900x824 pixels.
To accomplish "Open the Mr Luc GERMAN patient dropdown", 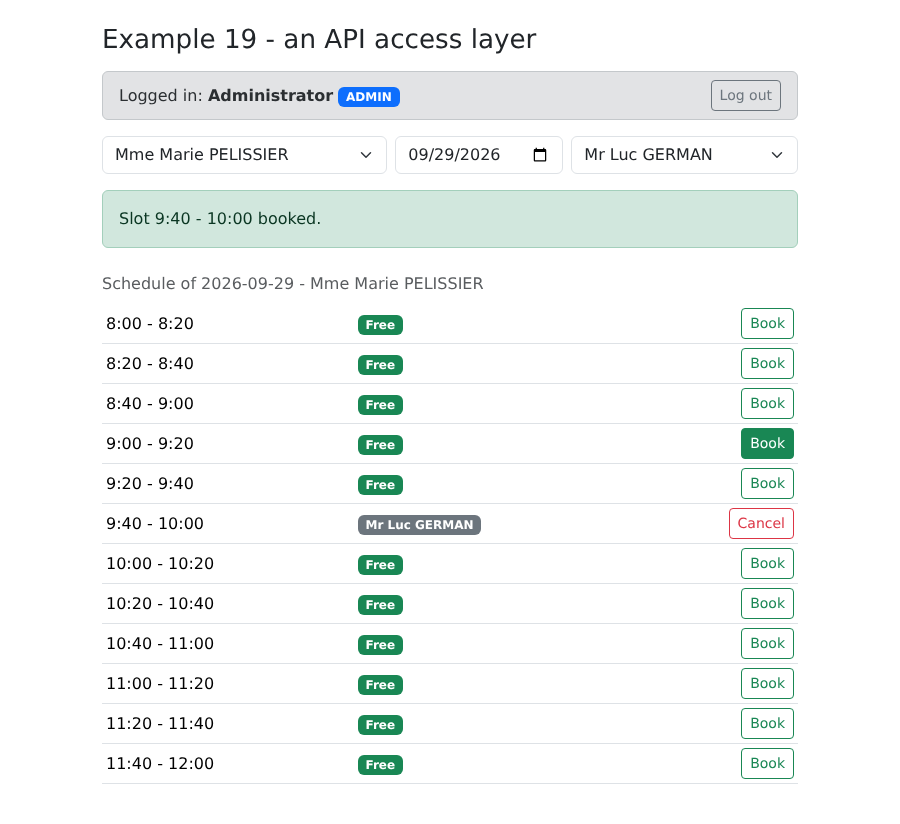I will (684, 155).
